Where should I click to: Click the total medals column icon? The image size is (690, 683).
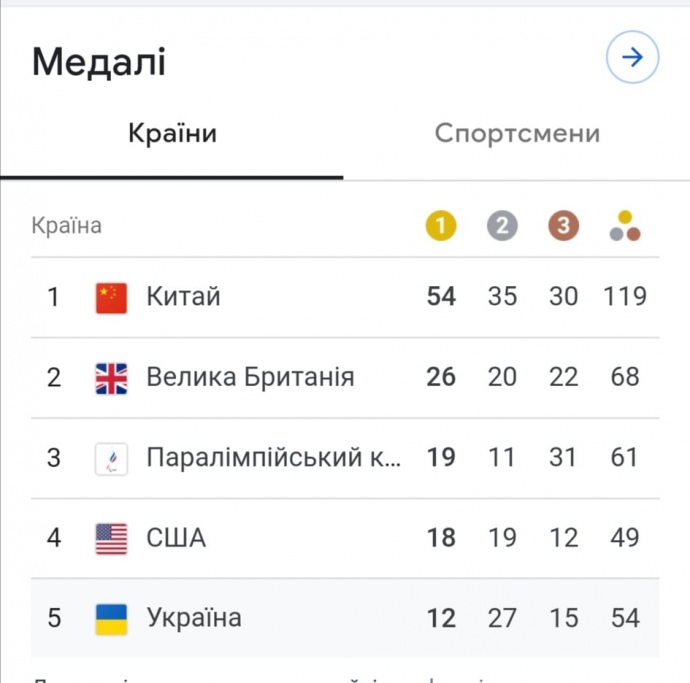[625, 226]
